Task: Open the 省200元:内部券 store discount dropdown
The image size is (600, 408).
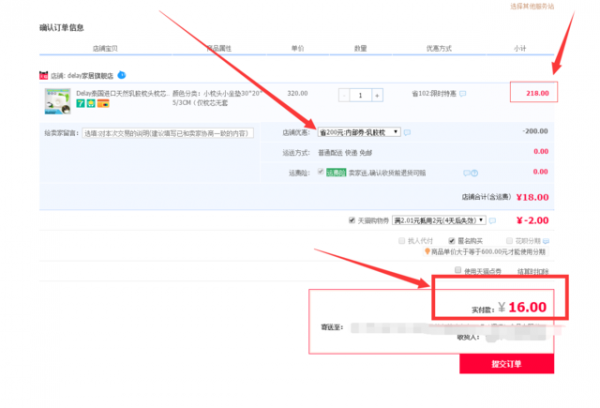Action: [359, 132]
